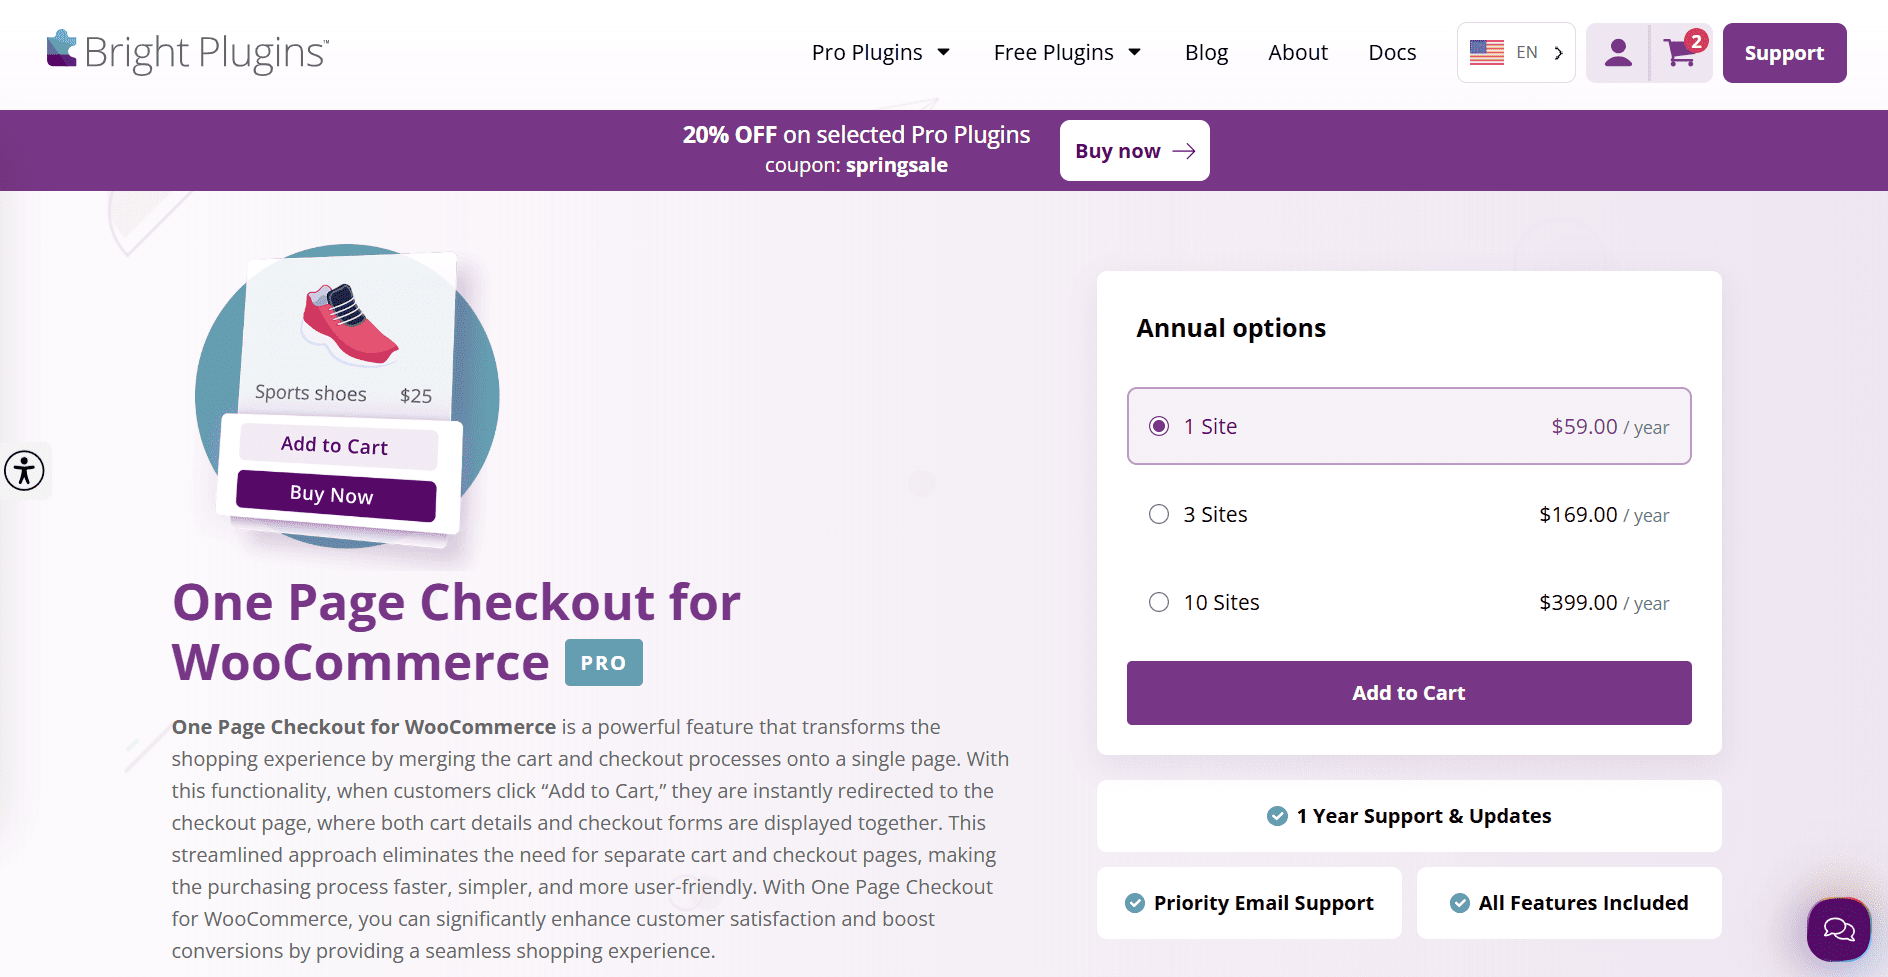Open the accessibility options icon
This screenshot has height=977, width=1888.
coord(24,470)
